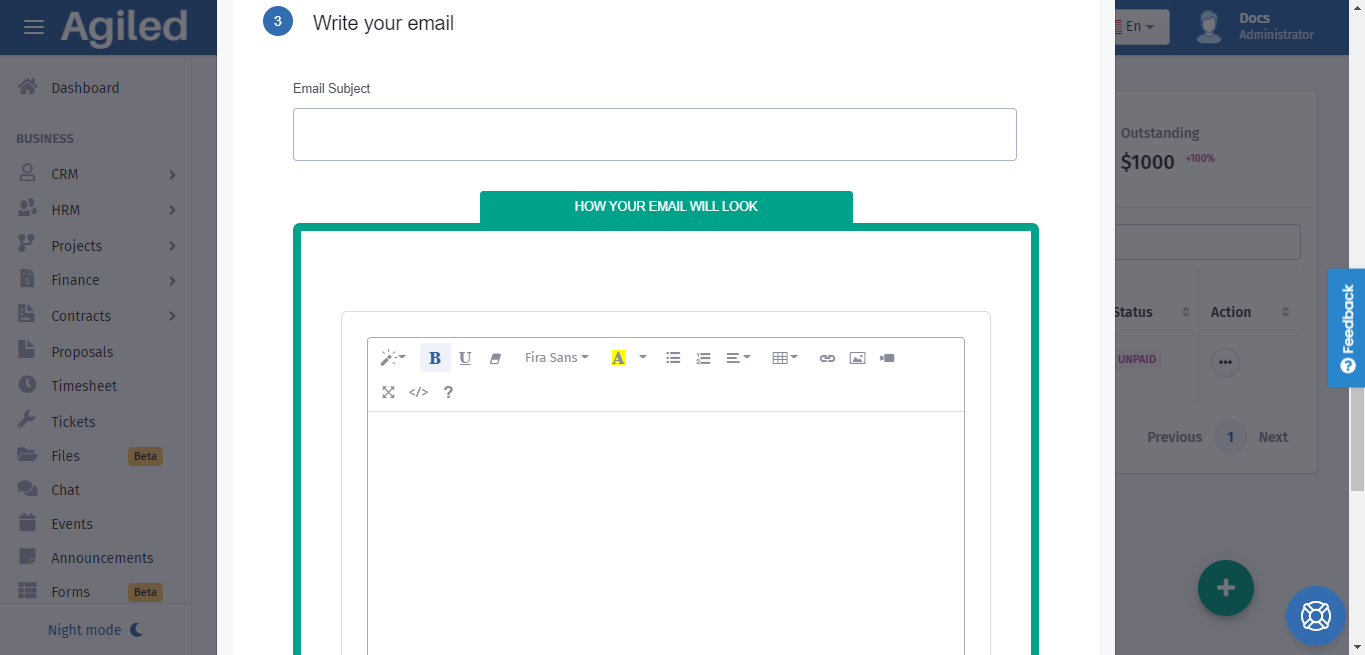
Task: Open the Fira Sans font dropdown
Action: click(x=556, y=358)
